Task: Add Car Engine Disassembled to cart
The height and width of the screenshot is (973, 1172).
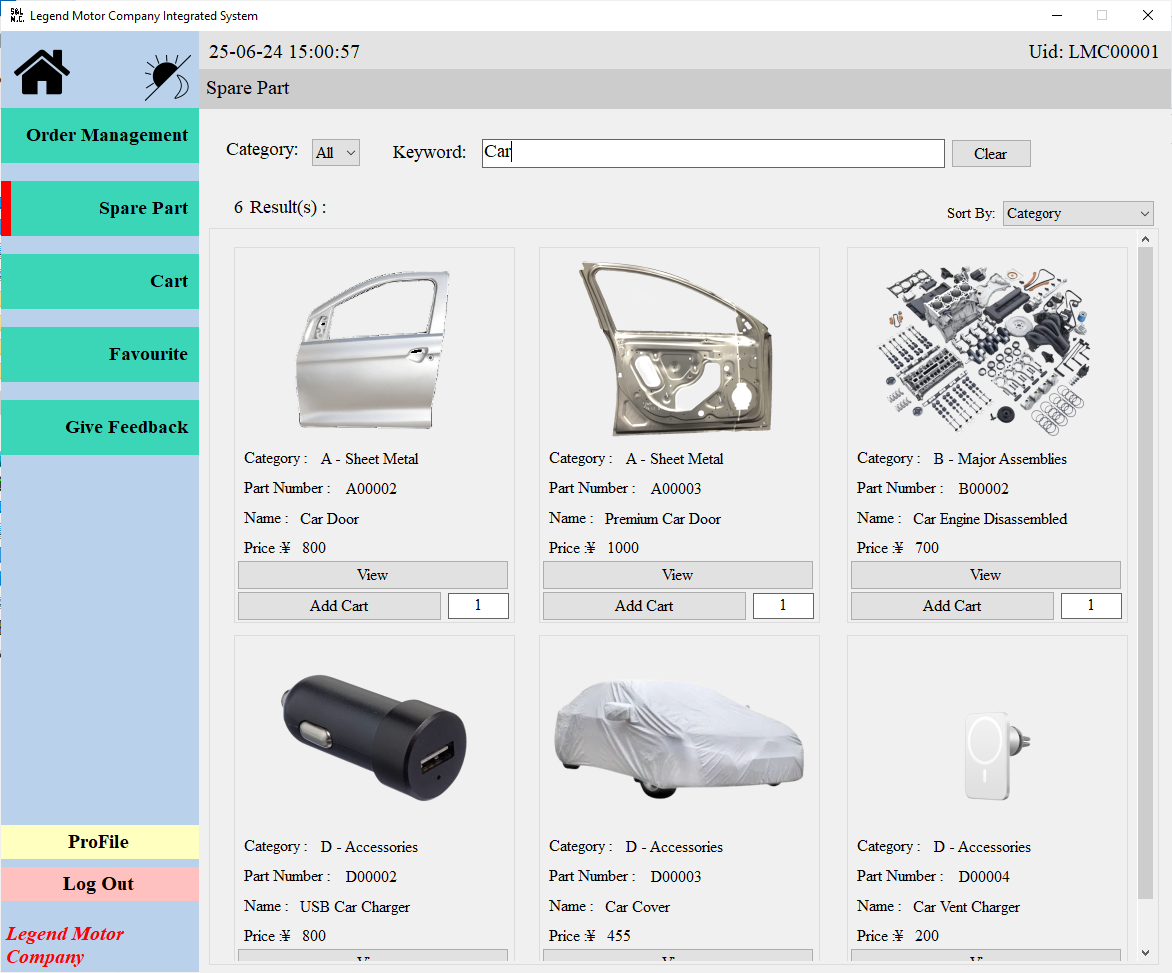Action: 952,605
